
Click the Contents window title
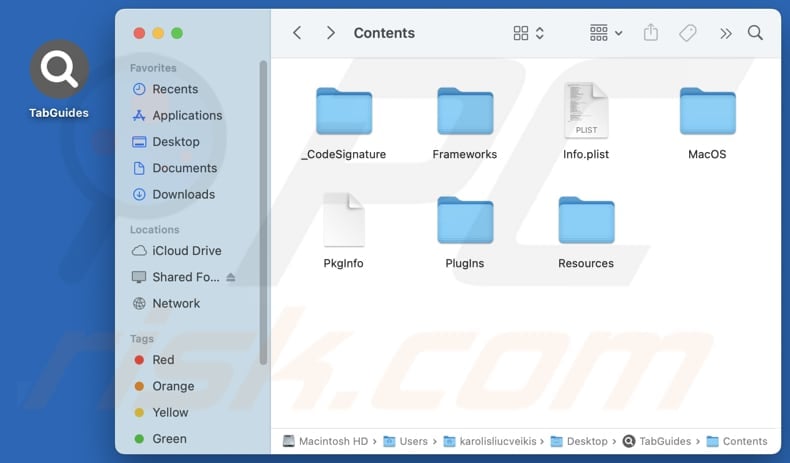point(384,33)
